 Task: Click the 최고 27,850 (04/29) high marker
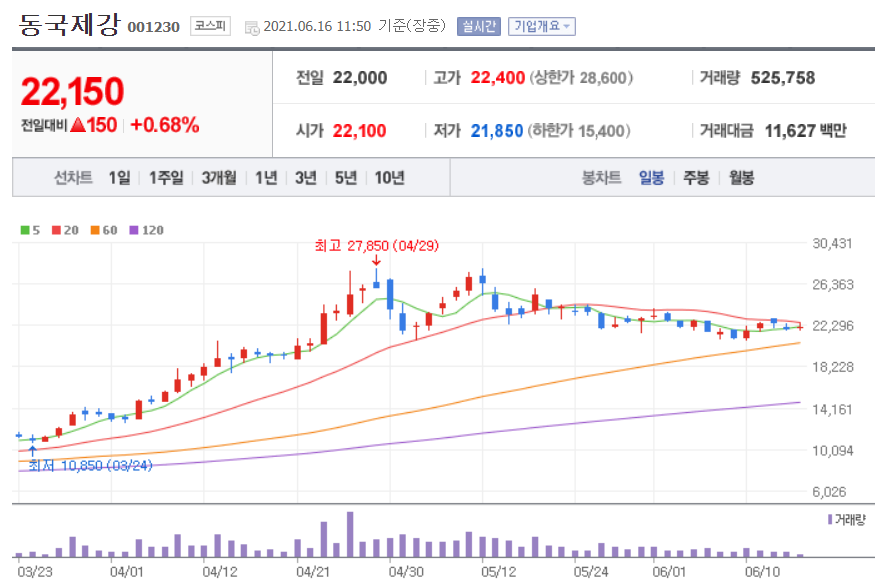pos(377,246)
